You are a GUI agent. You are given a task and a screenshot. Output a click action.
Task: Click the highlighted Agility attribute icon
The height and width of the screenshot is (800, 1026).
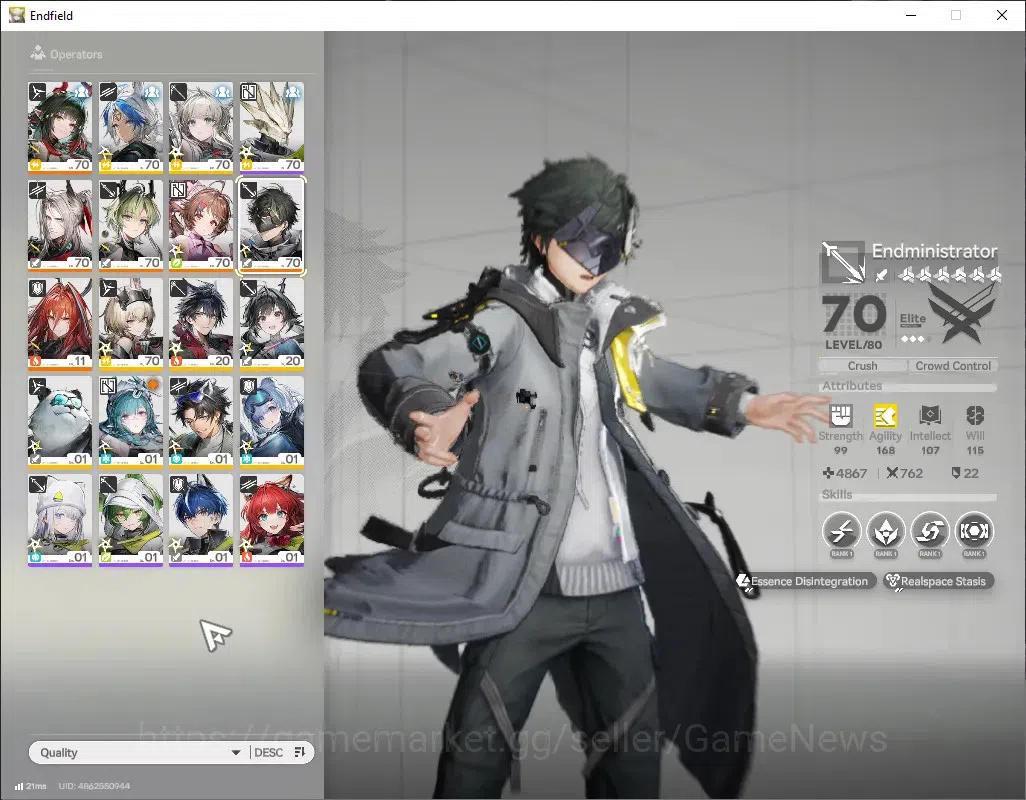point(885,415)
